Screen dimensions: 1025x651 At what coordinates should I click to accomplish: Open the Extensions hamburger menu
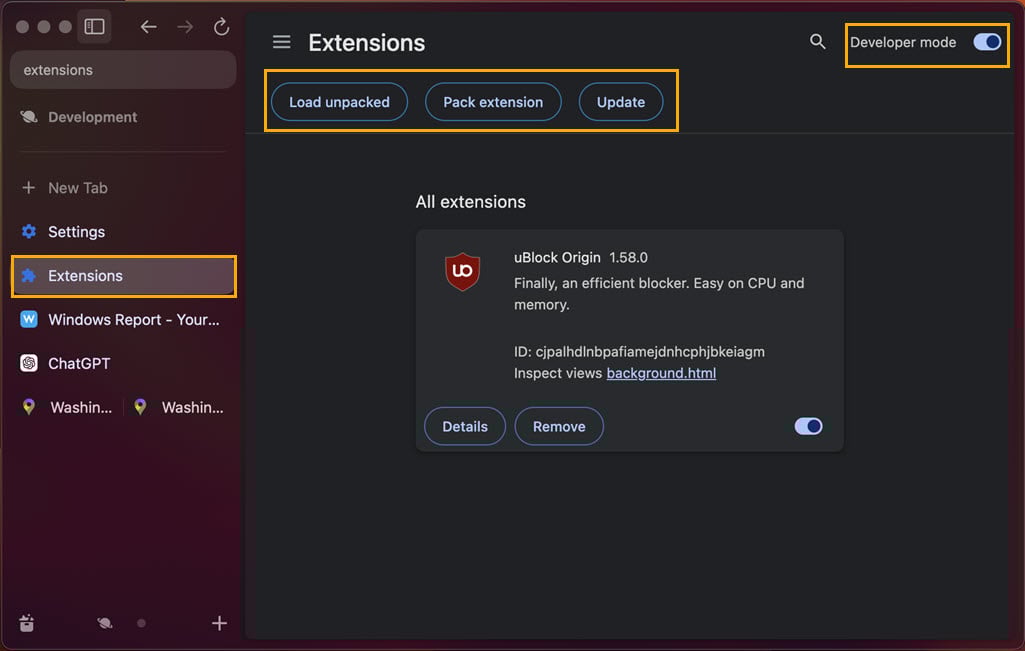pos(282,42)
